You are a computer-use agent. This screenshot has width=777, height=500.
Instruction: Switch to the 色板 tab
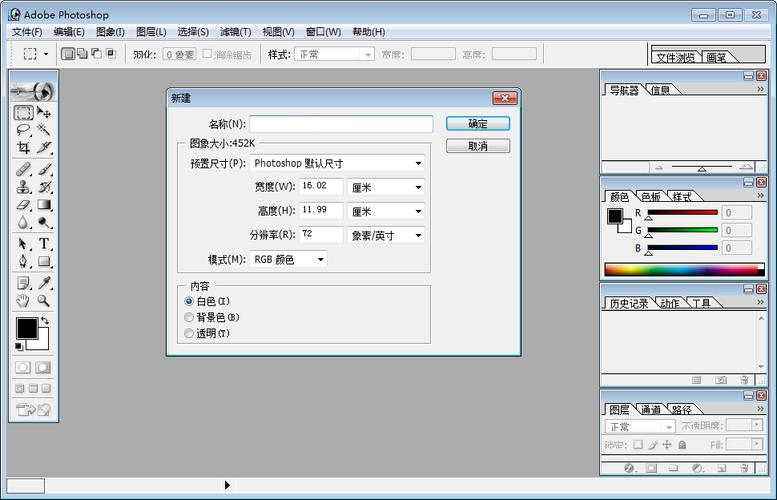tap(651, 197)
